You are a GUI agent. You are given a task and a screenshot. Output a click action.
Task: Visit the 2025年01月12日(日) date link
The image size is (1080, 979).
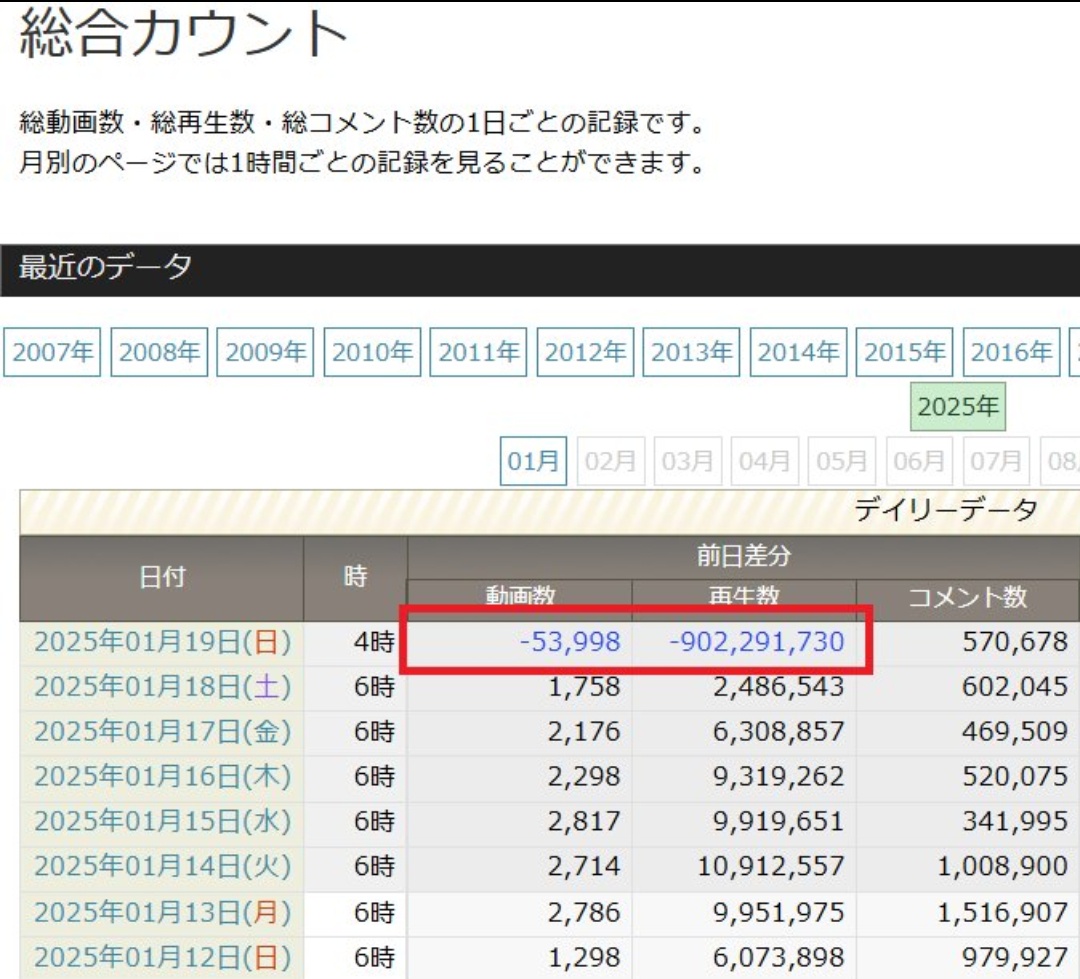point(163,957)
